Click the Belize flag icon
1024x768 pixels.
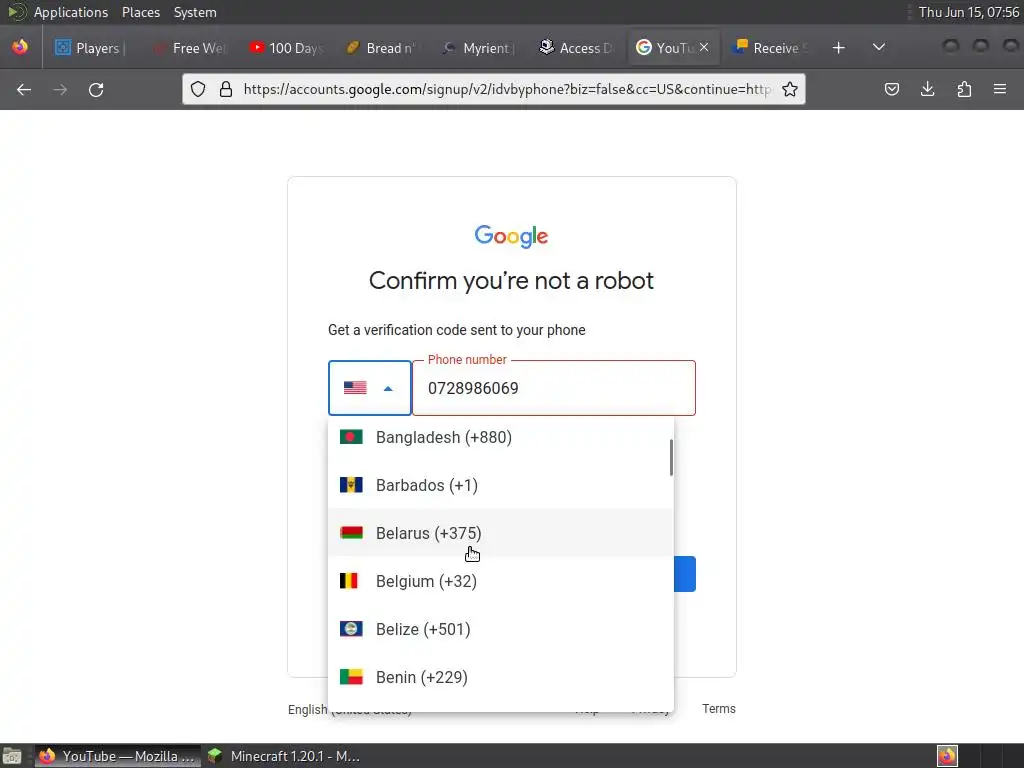351,629
